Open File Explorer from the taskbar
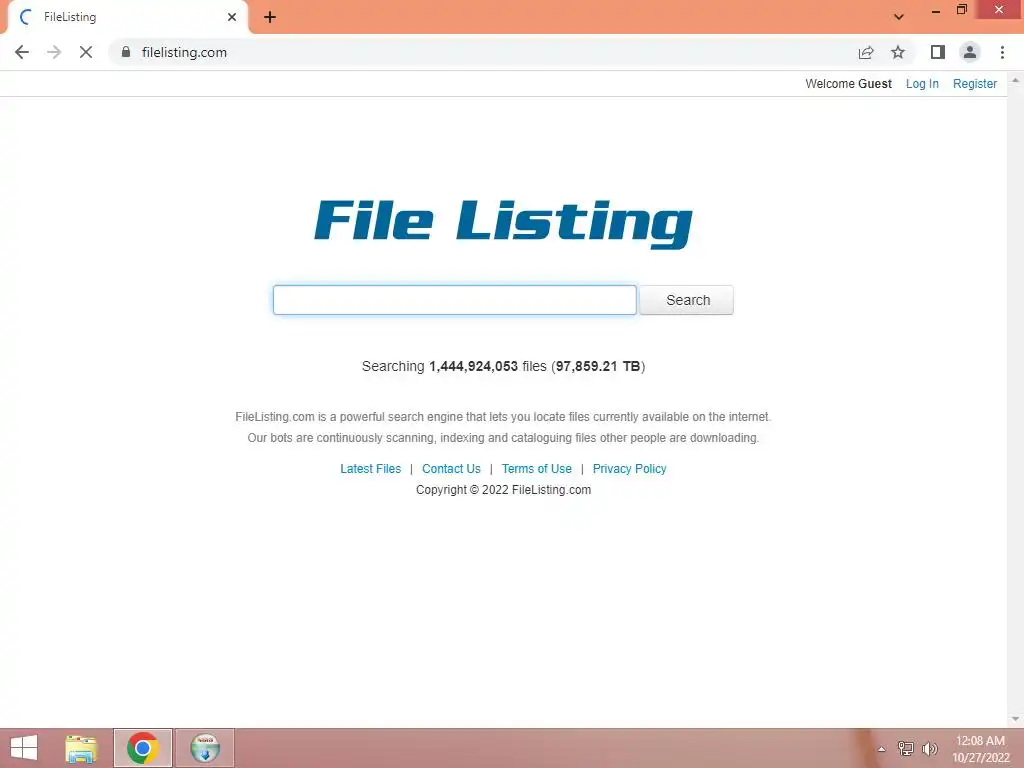1024x768 pixels. coord(81,748)
